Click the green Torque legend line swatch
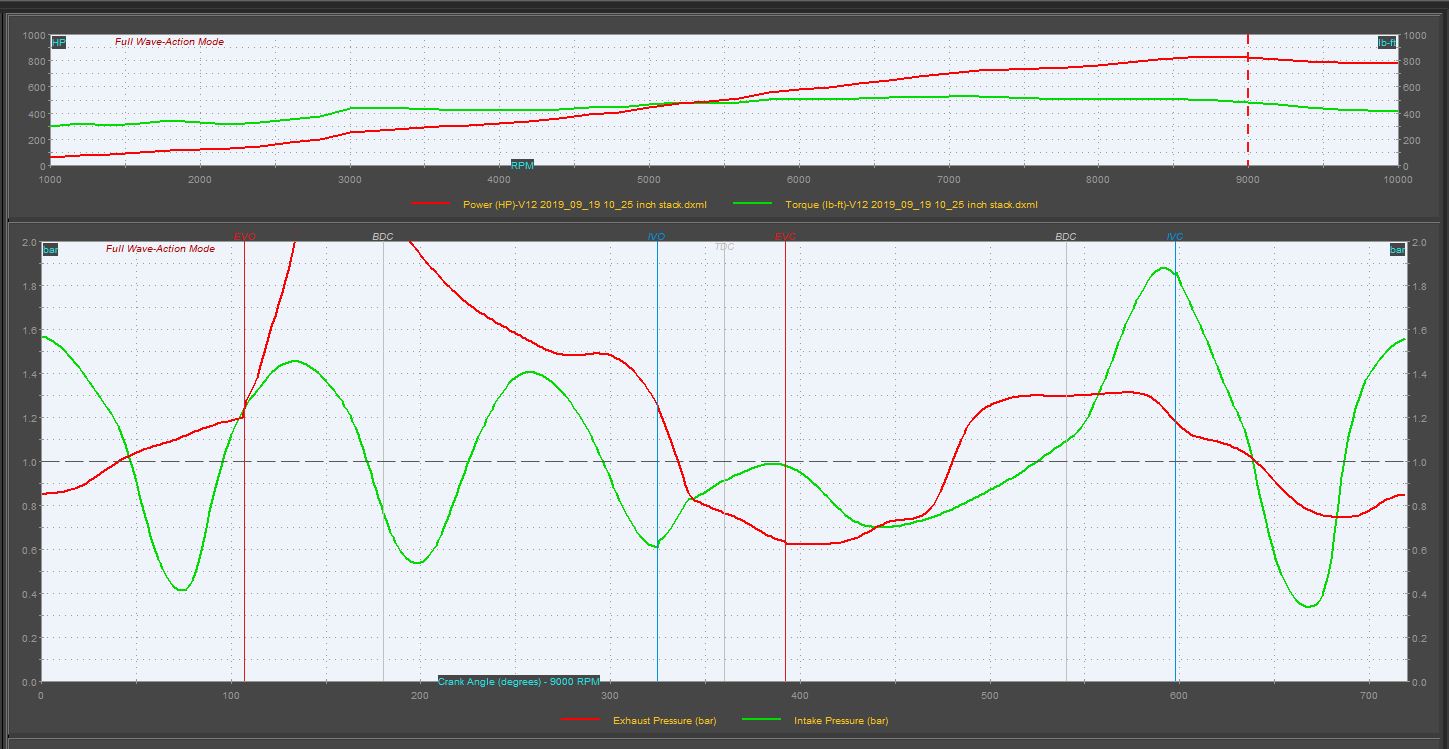 point(752,204)
